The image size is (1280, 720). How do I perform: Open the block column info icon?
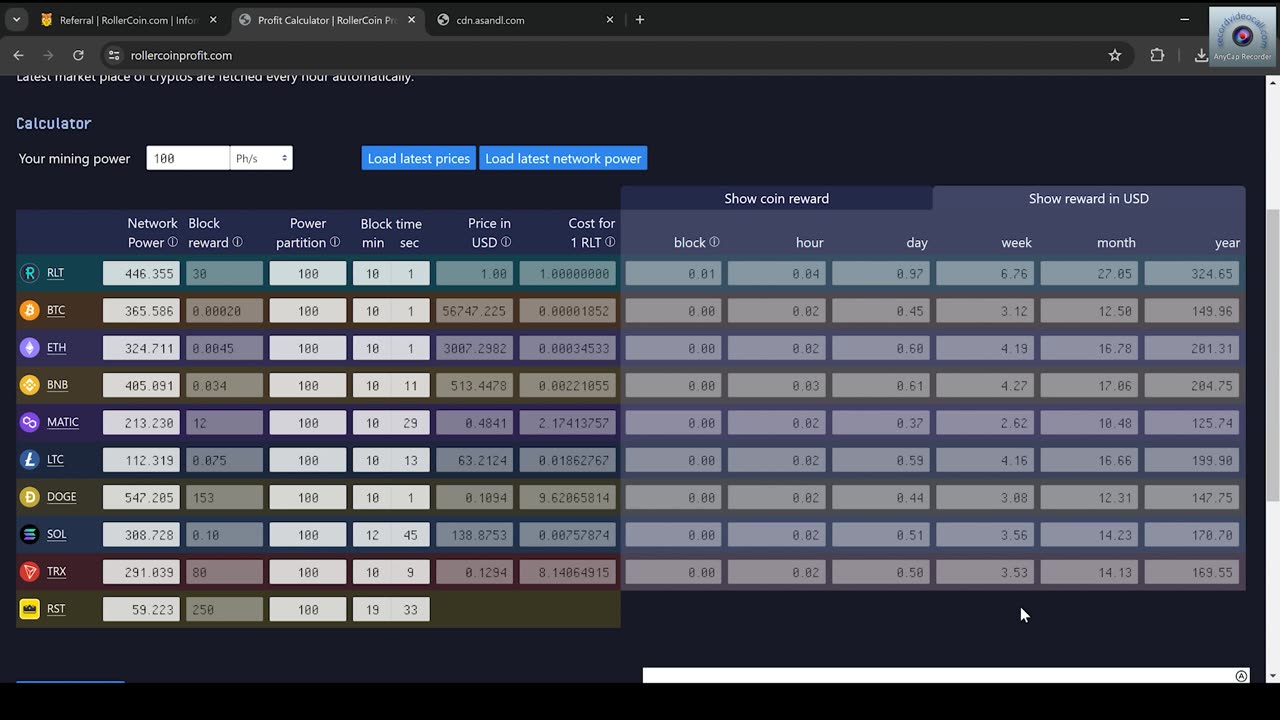pos(714,242)
